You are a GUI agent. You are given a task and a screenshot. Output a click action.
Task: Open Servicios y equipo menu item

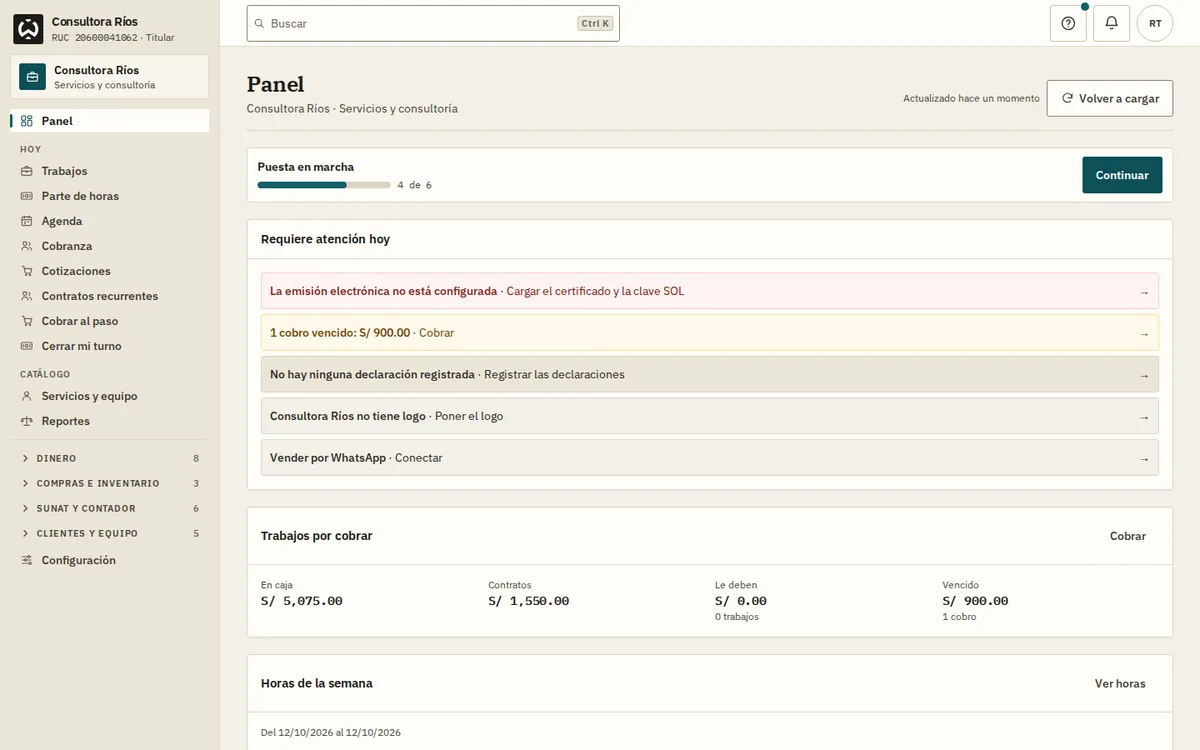click(110, 396)
